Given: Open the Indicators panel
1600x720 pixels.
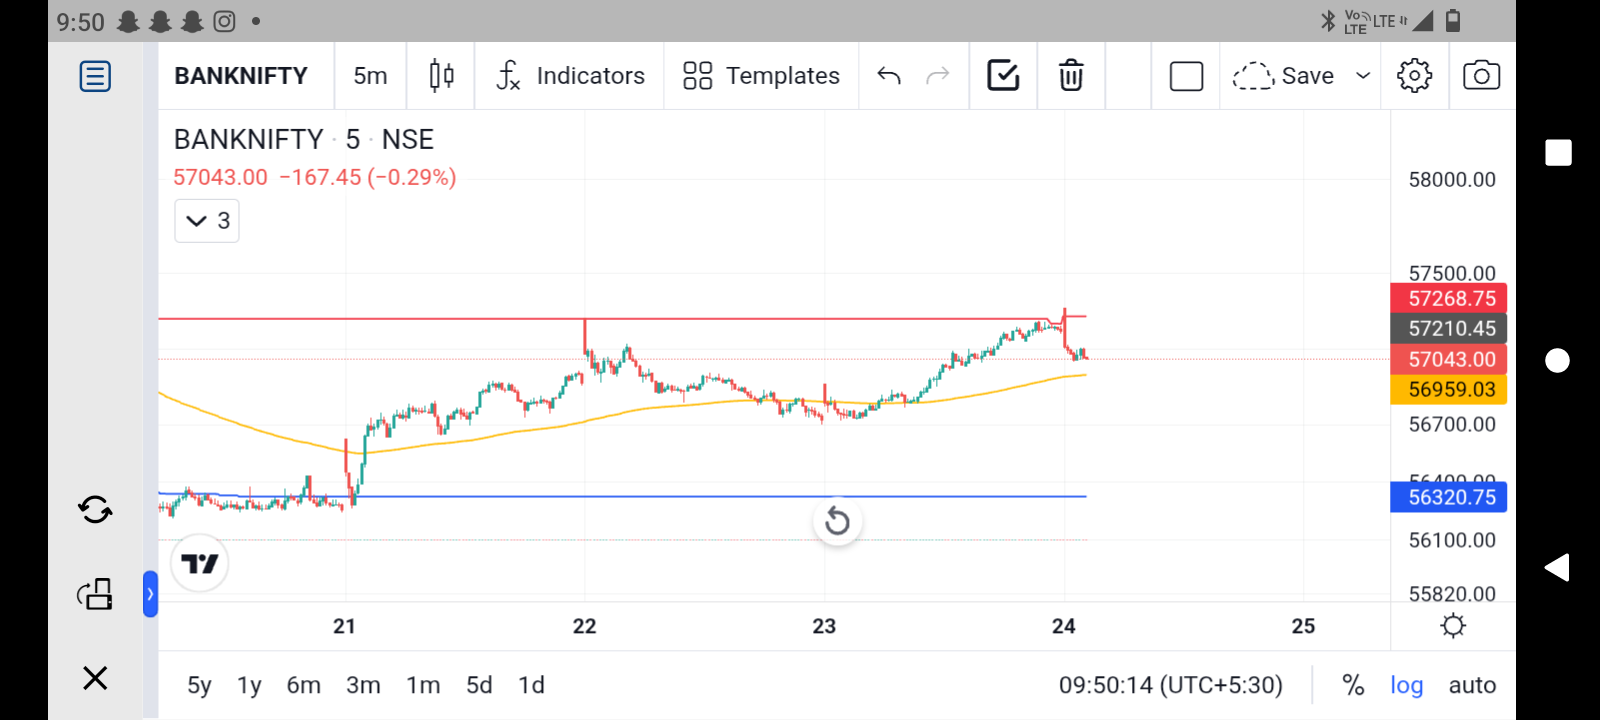Looking at the screenshot, I should (x=570, y=76).
